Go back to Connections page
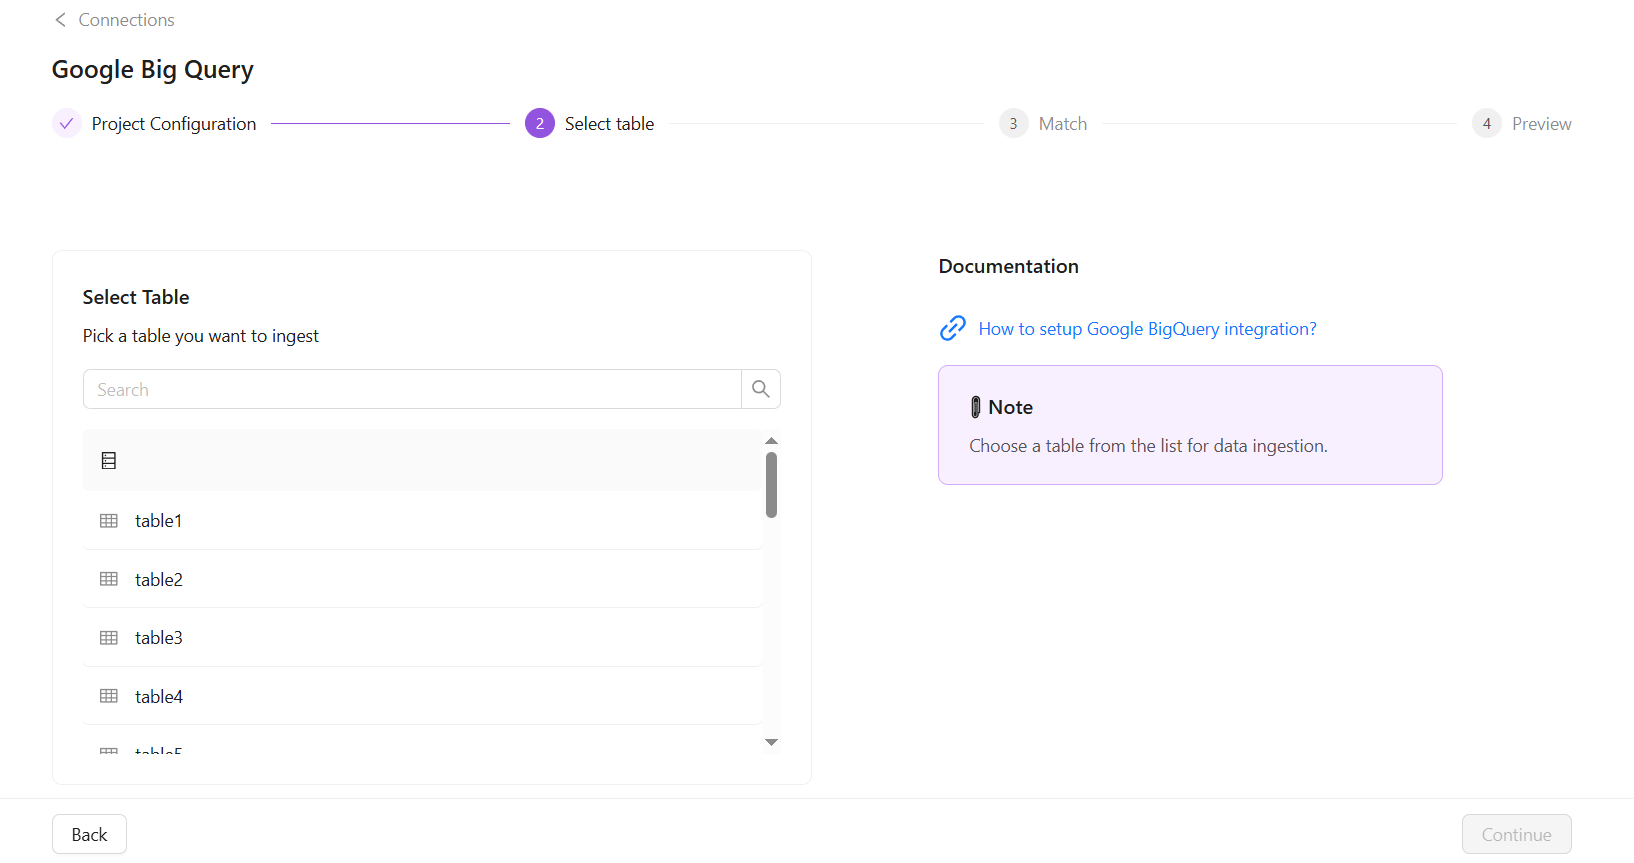 click(126, 20)
